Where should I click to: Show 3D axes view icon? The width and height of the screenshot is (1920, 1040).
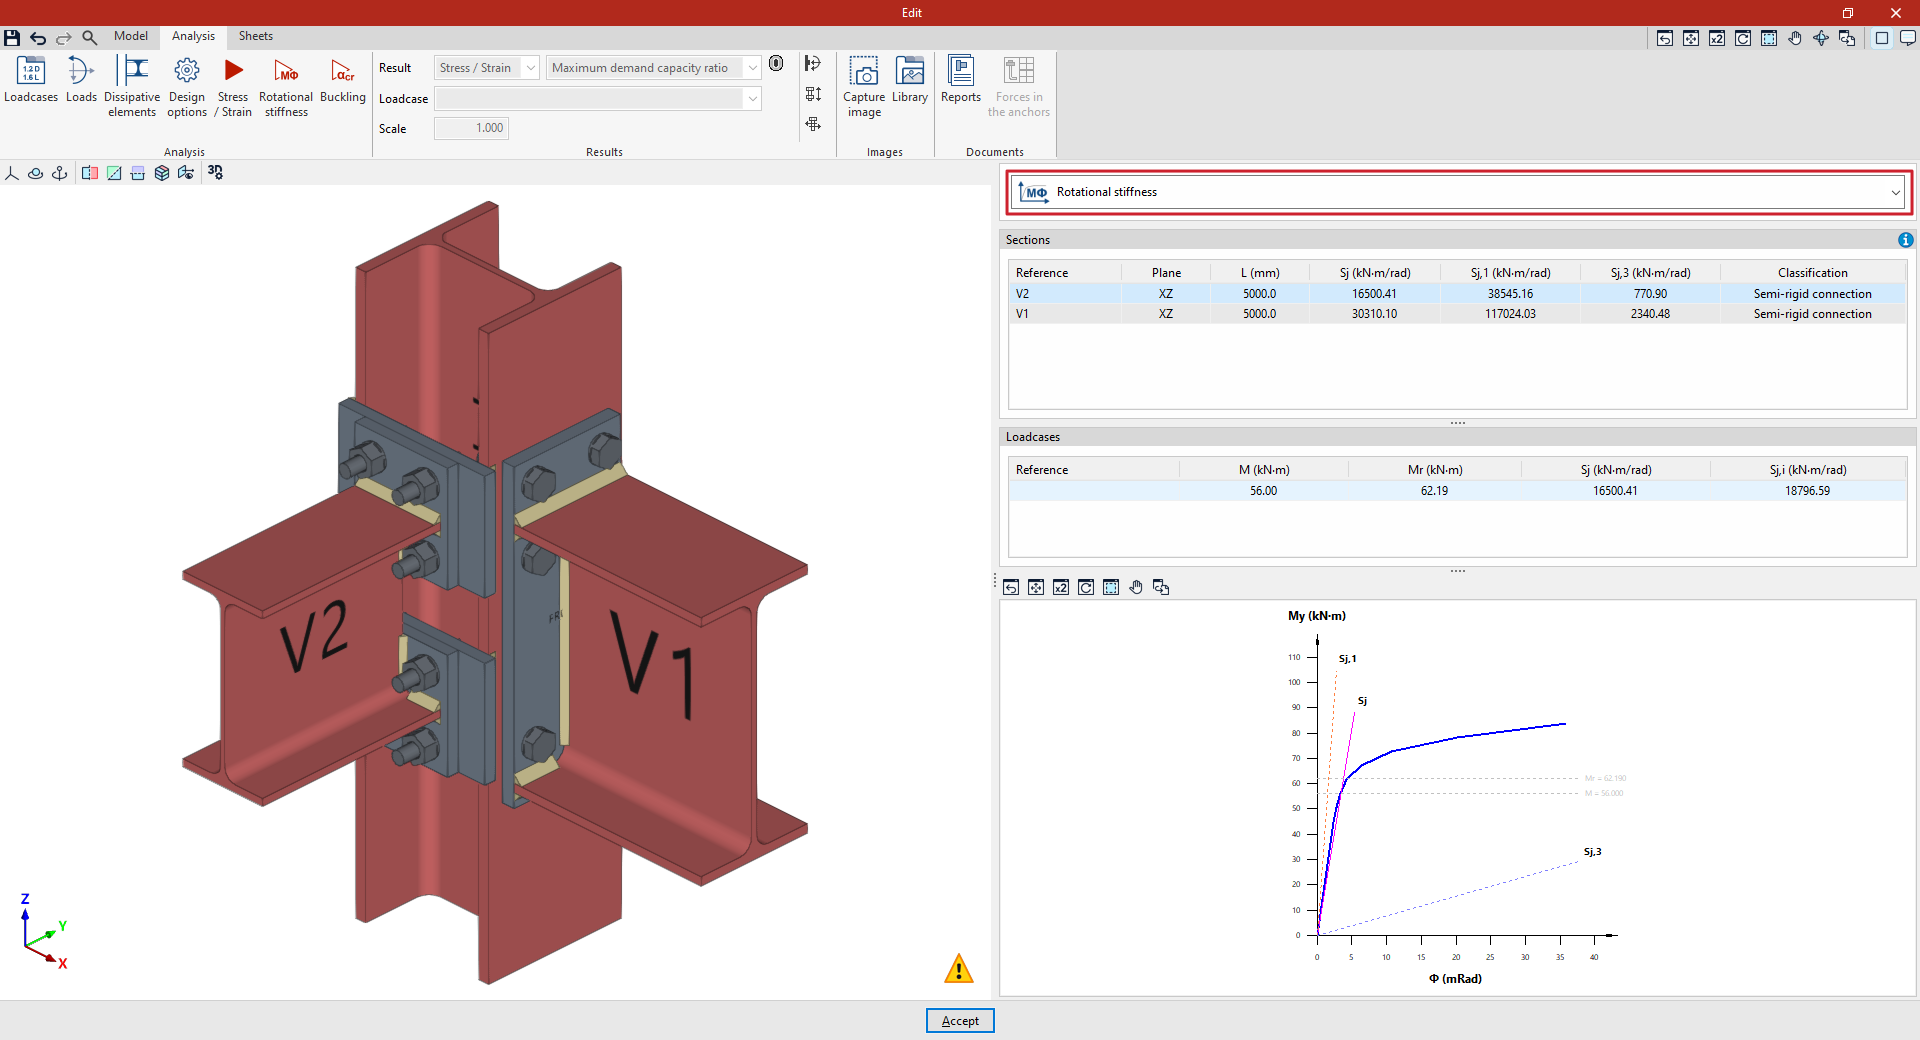click(12, 173)
